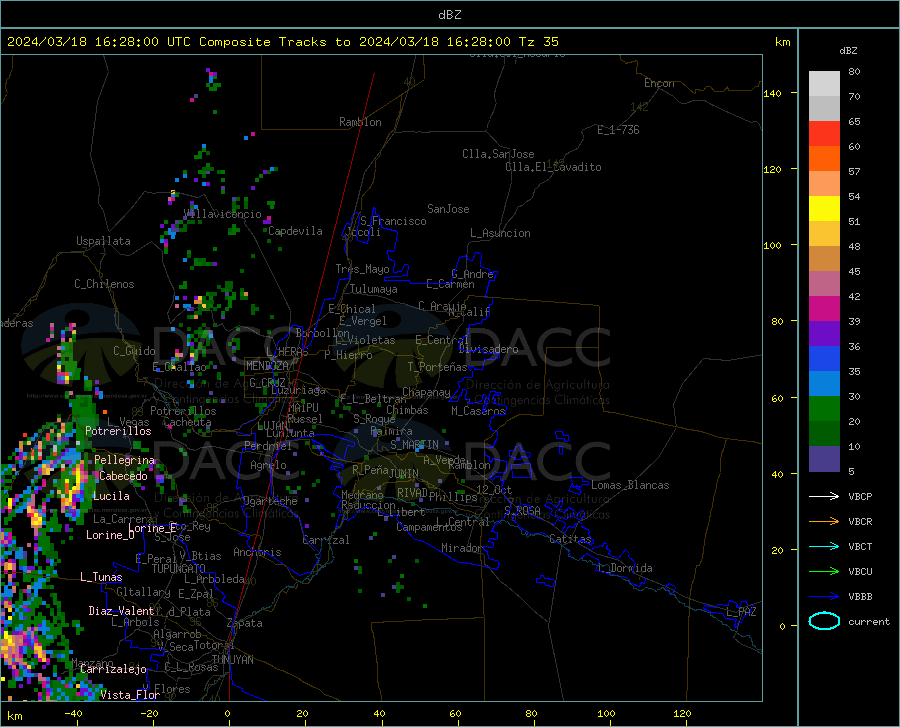
Task: Click the S_MARTIN map label
Action: click(414, 445)
